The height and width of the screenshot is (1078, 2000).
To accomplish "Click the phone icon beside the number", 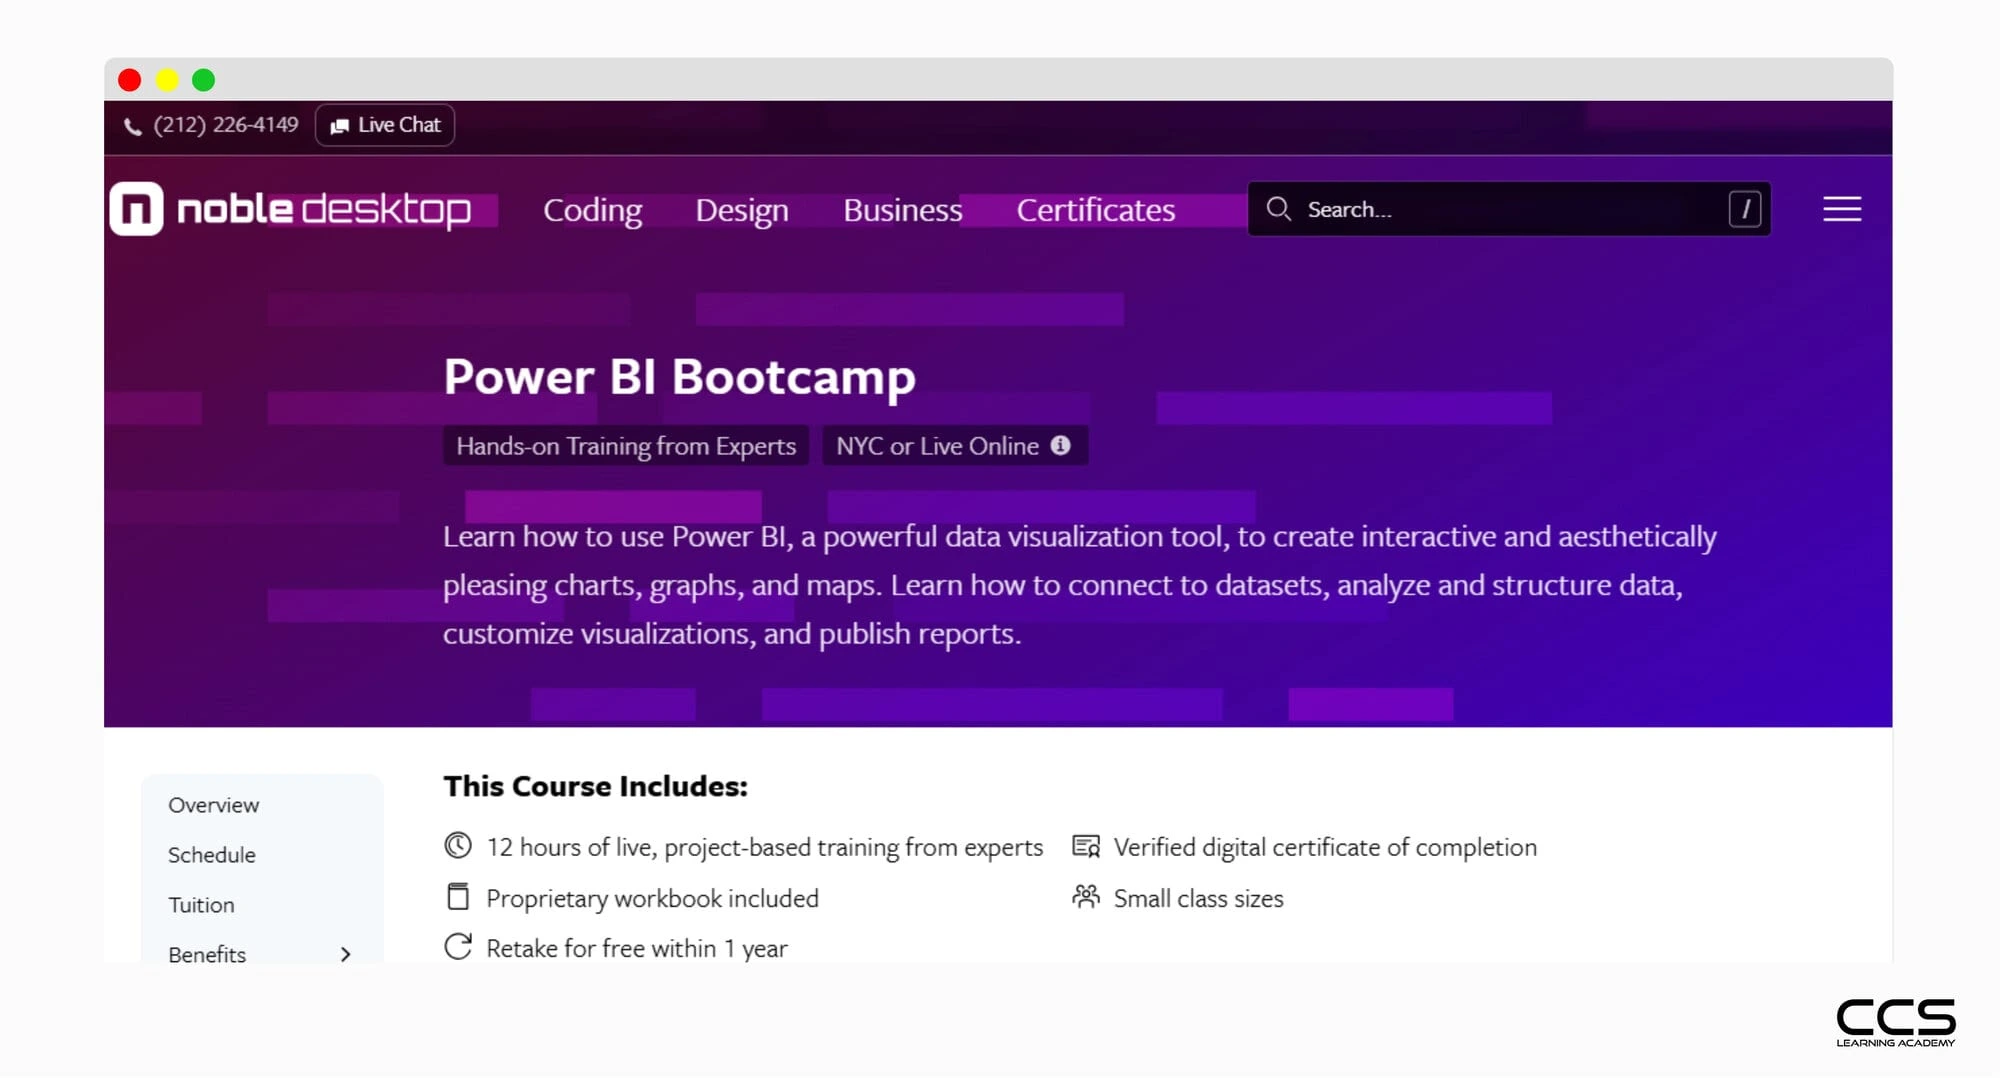I will point(132,126).
